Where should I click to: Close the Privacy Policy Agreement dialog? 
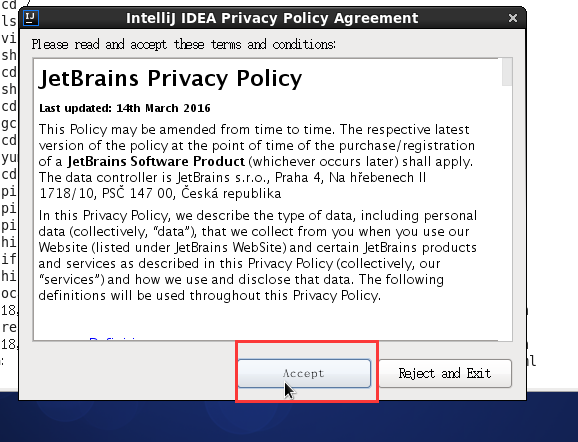click(513, 18)
